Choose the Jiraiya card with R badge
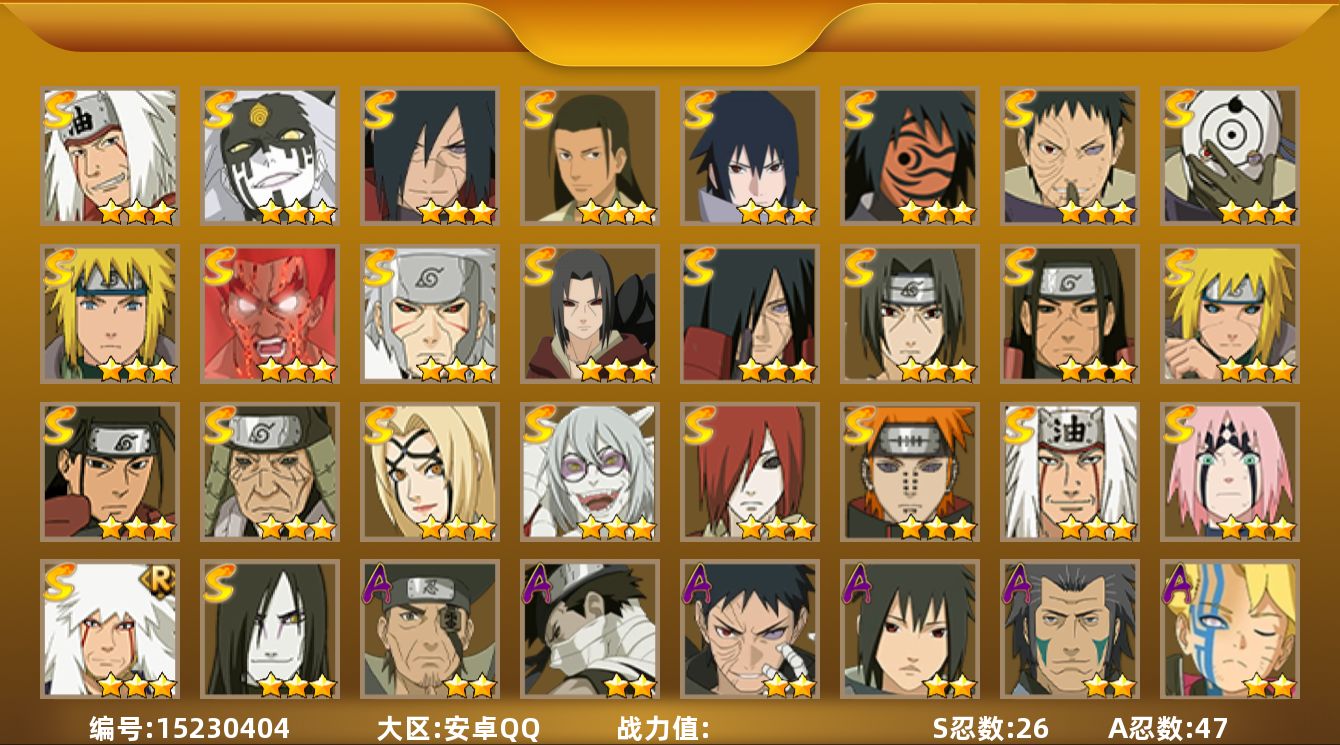This screenshot has height=745, width=1340. (110, 630)
